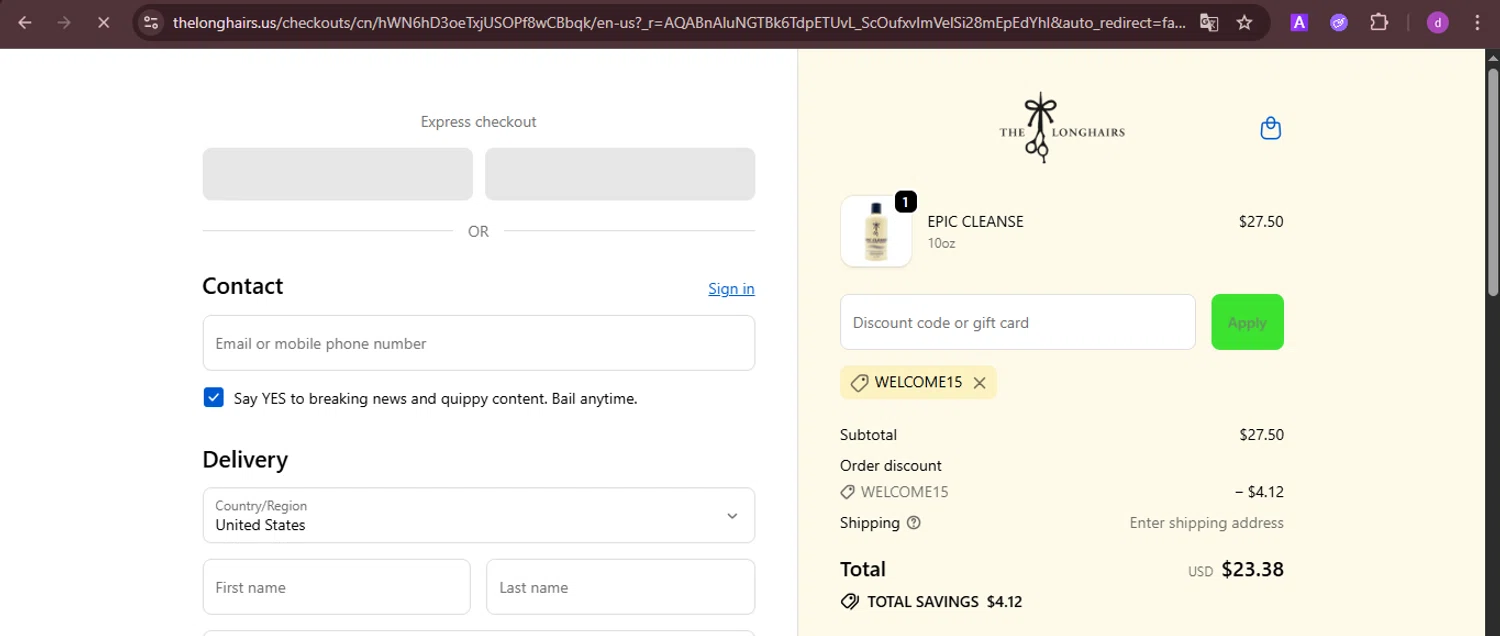Click The Longhairs logo
The width and height of the screenshot is (1500, 636).
[x=1061, y=129]
